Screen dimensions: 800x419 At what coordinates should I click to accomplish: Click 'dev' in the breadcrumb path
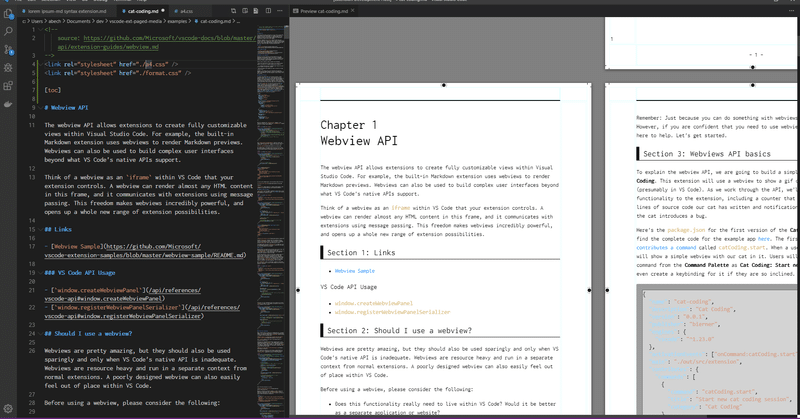coord(100,21)
